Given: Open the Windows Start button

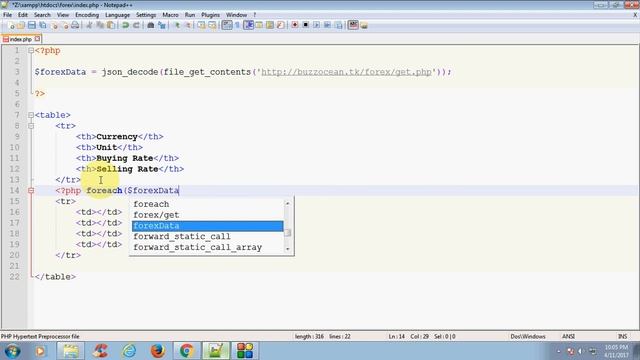Looking at the screenshot, I should click(x=12, y=351).
